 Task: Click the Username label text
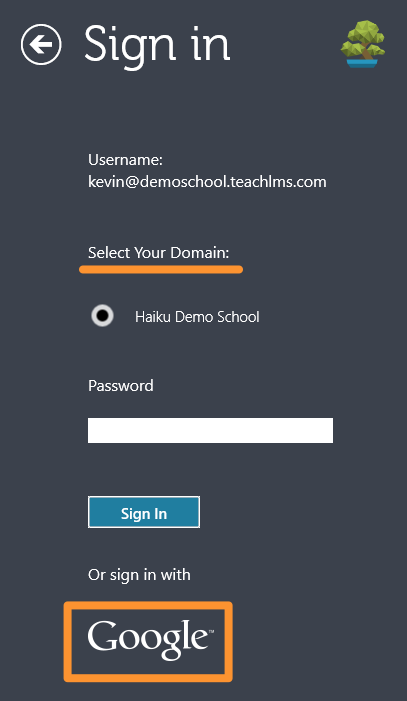pyautogui.click(x=126, y=160)
